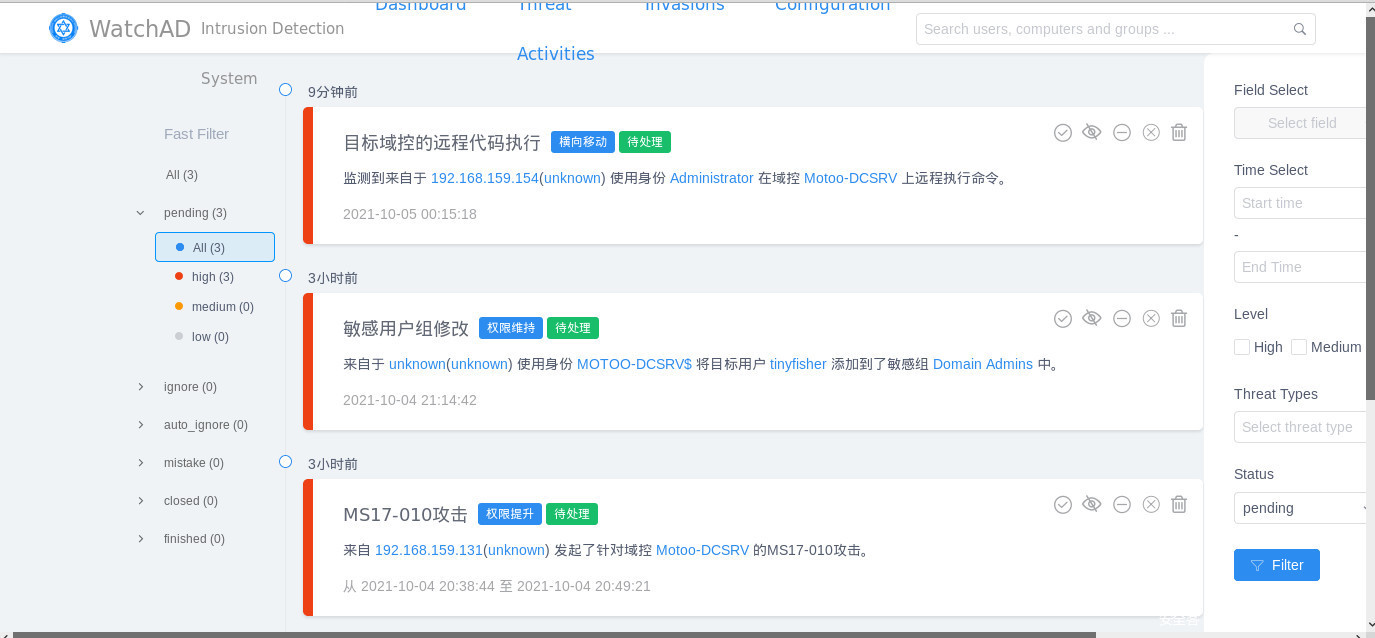Click the Start time input field

[x=1300, y=203]
